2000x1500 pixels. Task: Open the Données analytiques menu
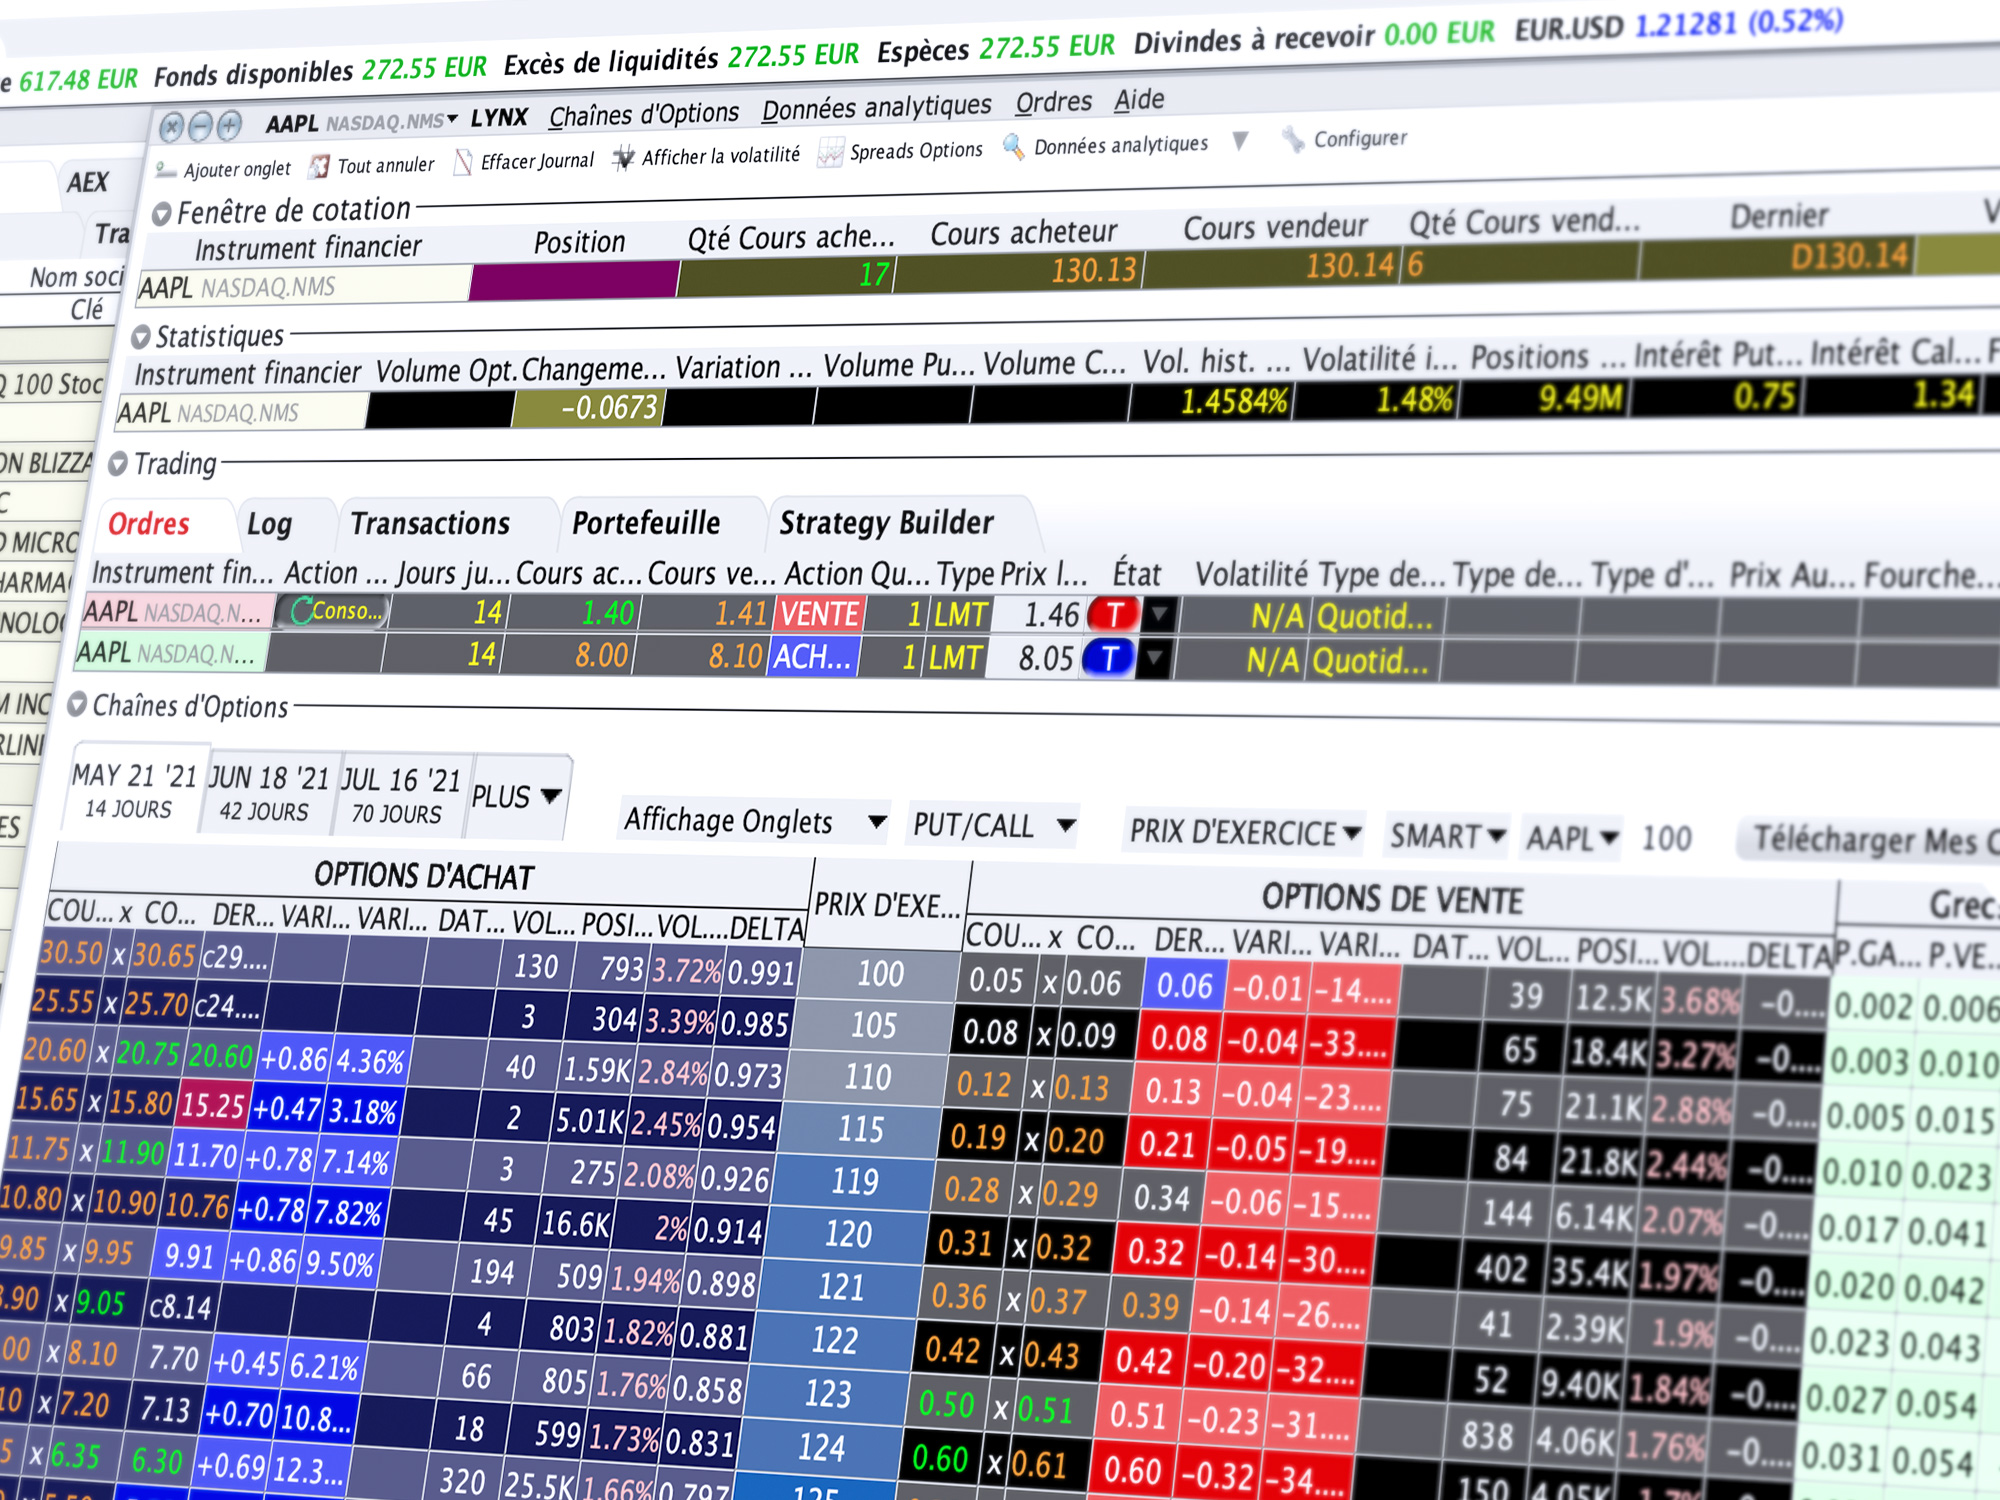coord(876,107)
